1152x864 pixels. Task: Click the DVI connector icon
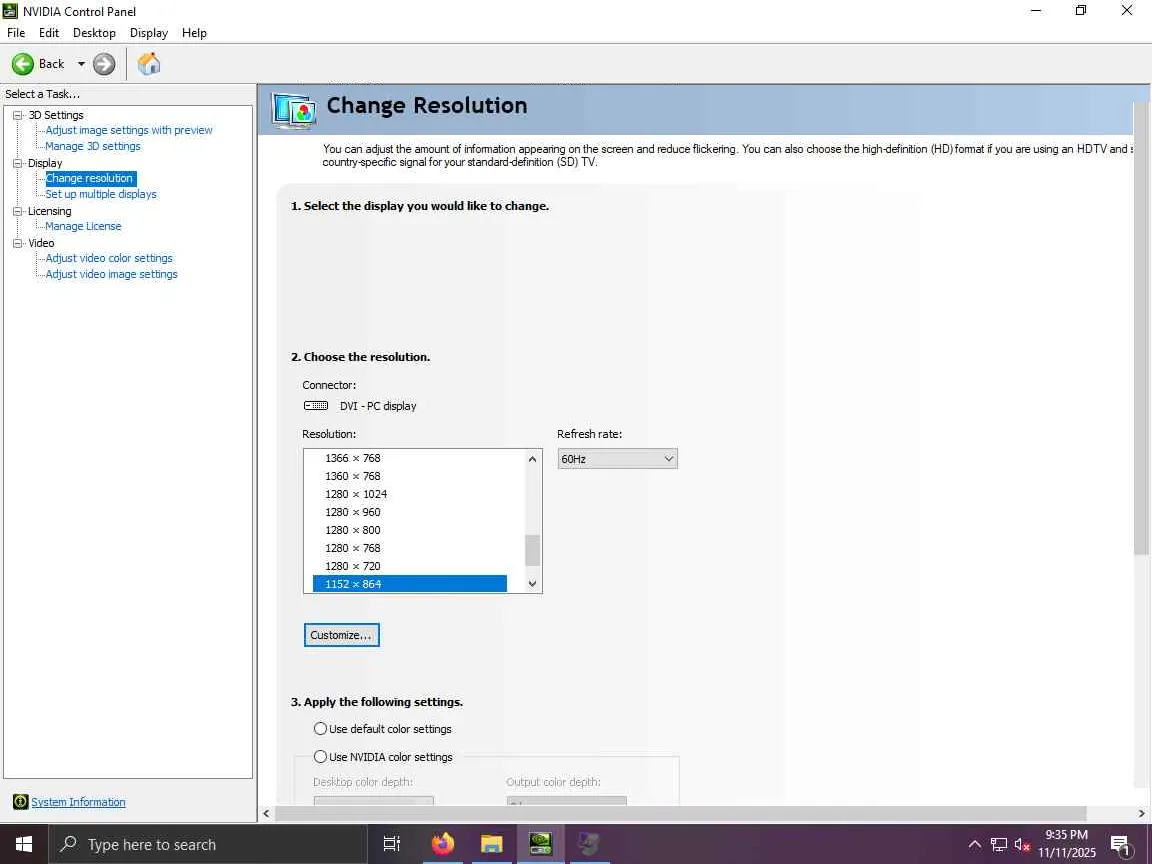316,406
